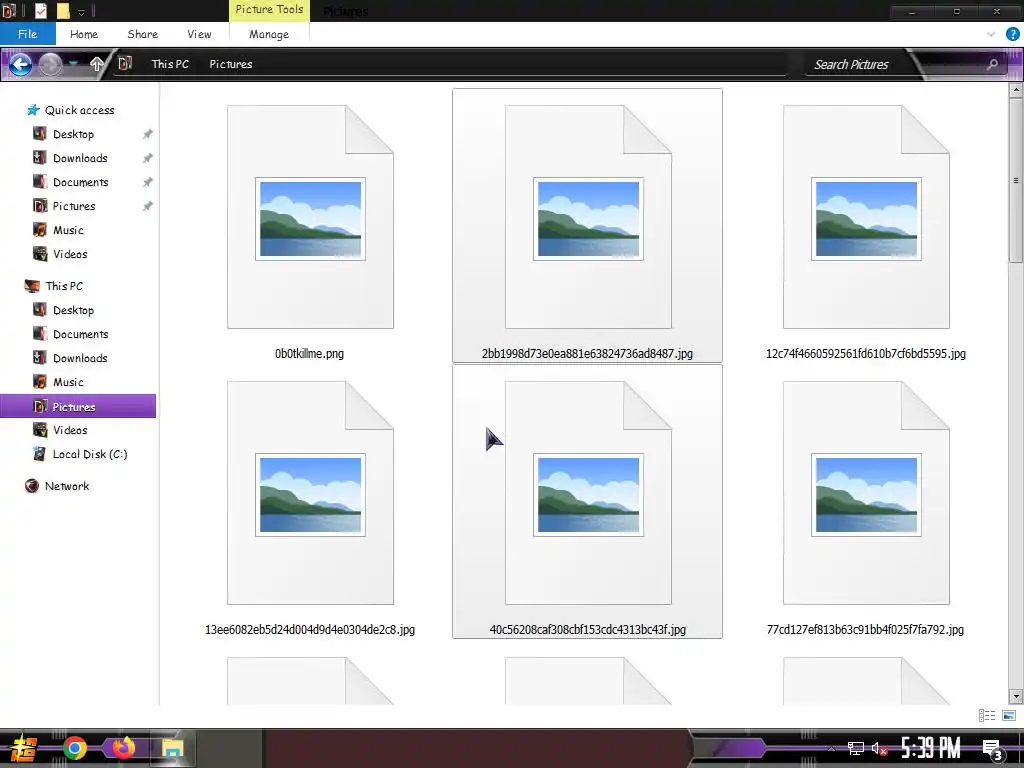Select 13ee6082eb5d24d004d9d4e0304de2c8.jpg thumbnail

pyautogui.click(x=310, y=493)
